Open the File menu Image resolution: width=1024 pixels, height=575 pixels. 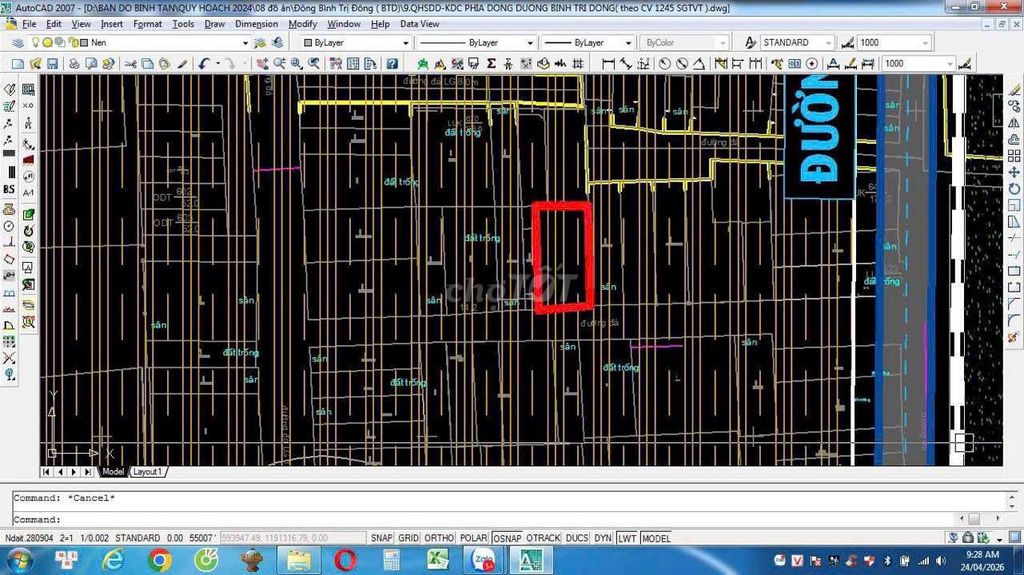coord(29,24)
